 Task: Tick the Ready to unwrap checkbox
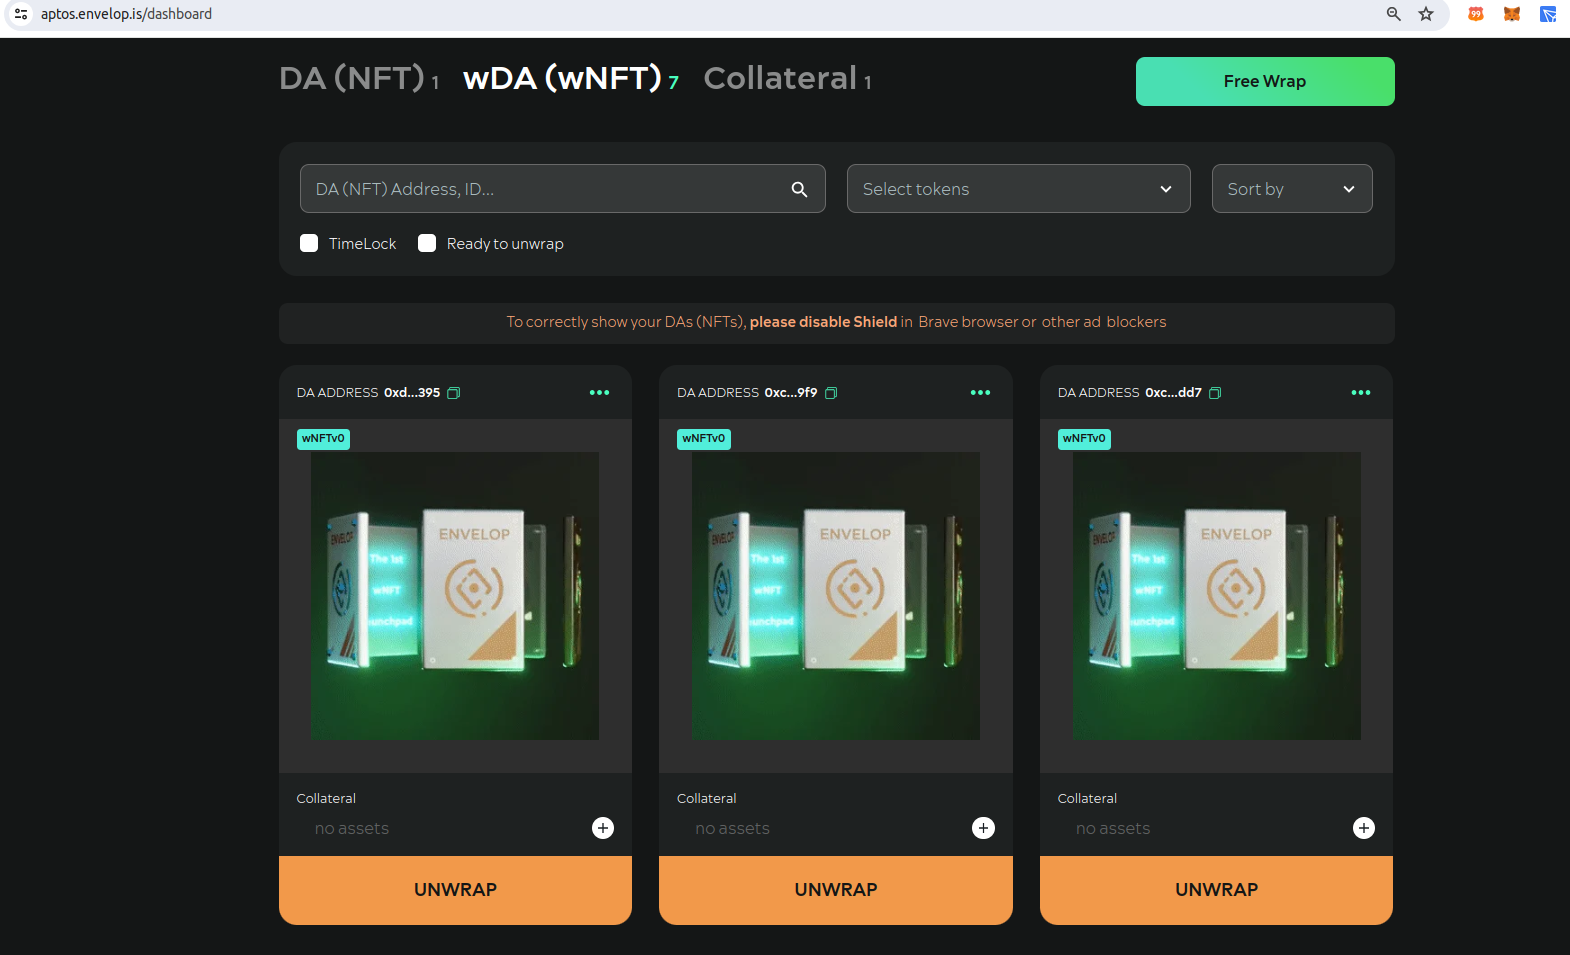point(427,243)
